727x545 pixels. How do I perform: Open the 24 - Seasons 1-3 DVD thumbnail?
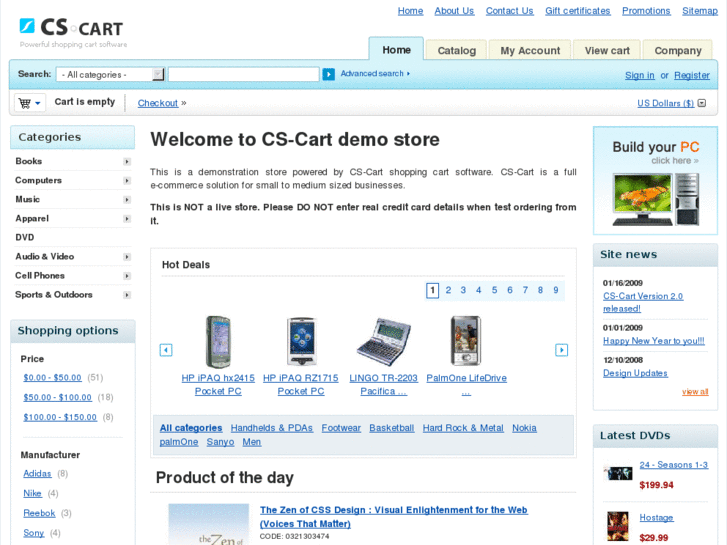(618, 473)
